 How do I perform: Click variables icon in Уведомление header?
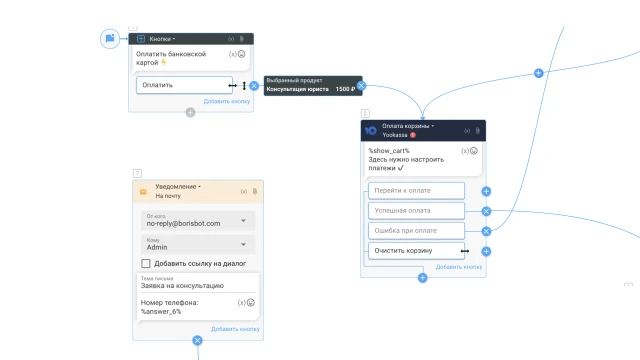(x=244, y=191)
